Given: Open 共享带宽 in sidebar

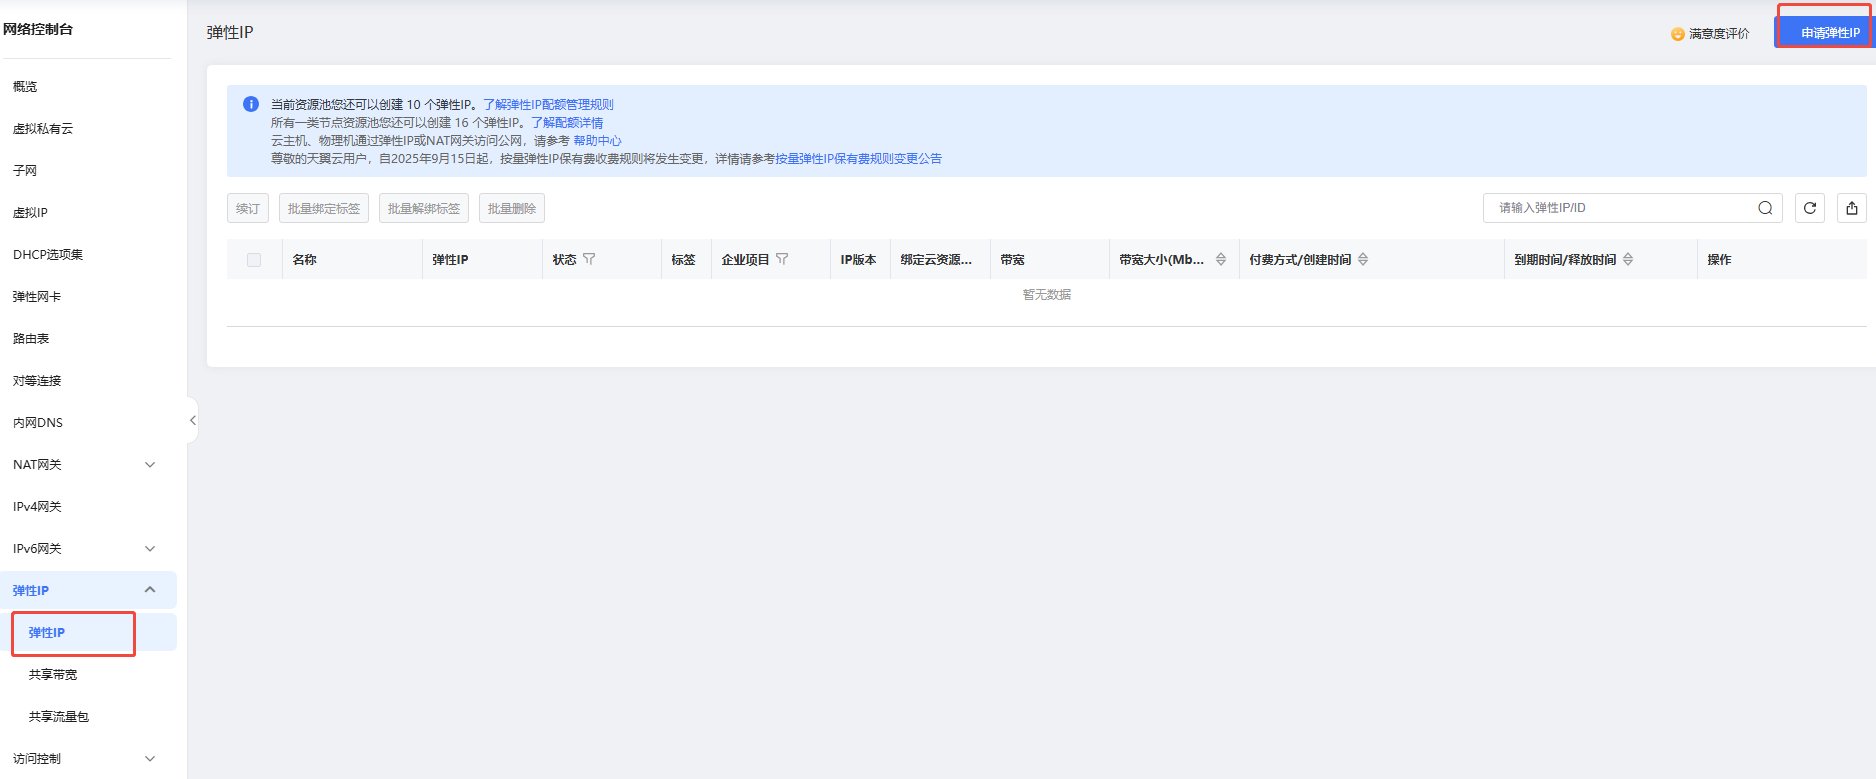Looking at the screenshot, I should click(53, 675).
